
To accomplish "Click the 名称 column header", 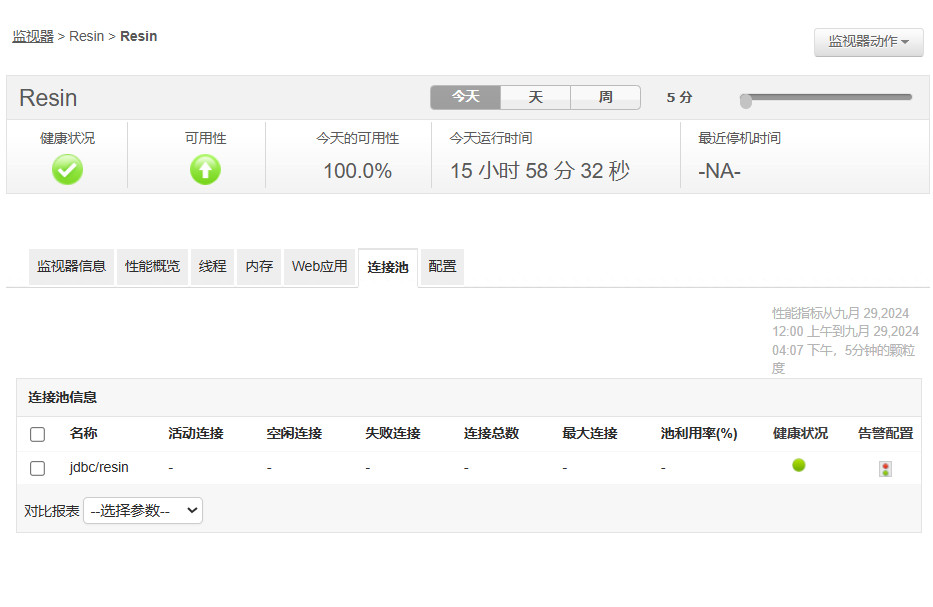I will pos(83,433).
